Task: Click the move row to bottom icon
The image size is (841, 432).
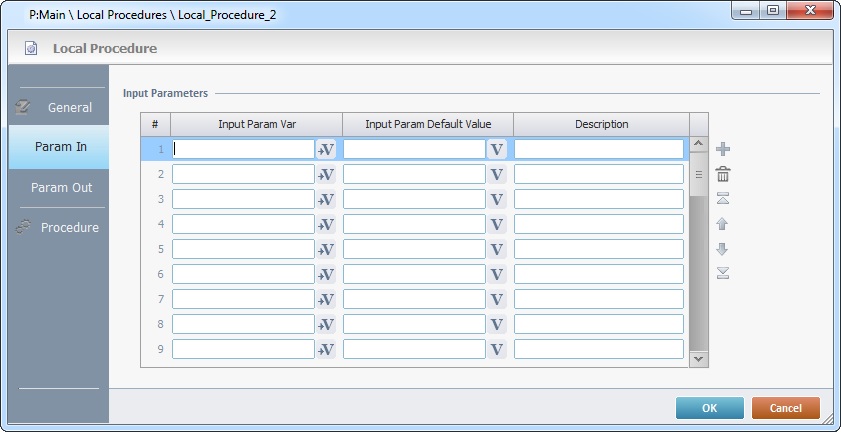Action: [723, 273]
